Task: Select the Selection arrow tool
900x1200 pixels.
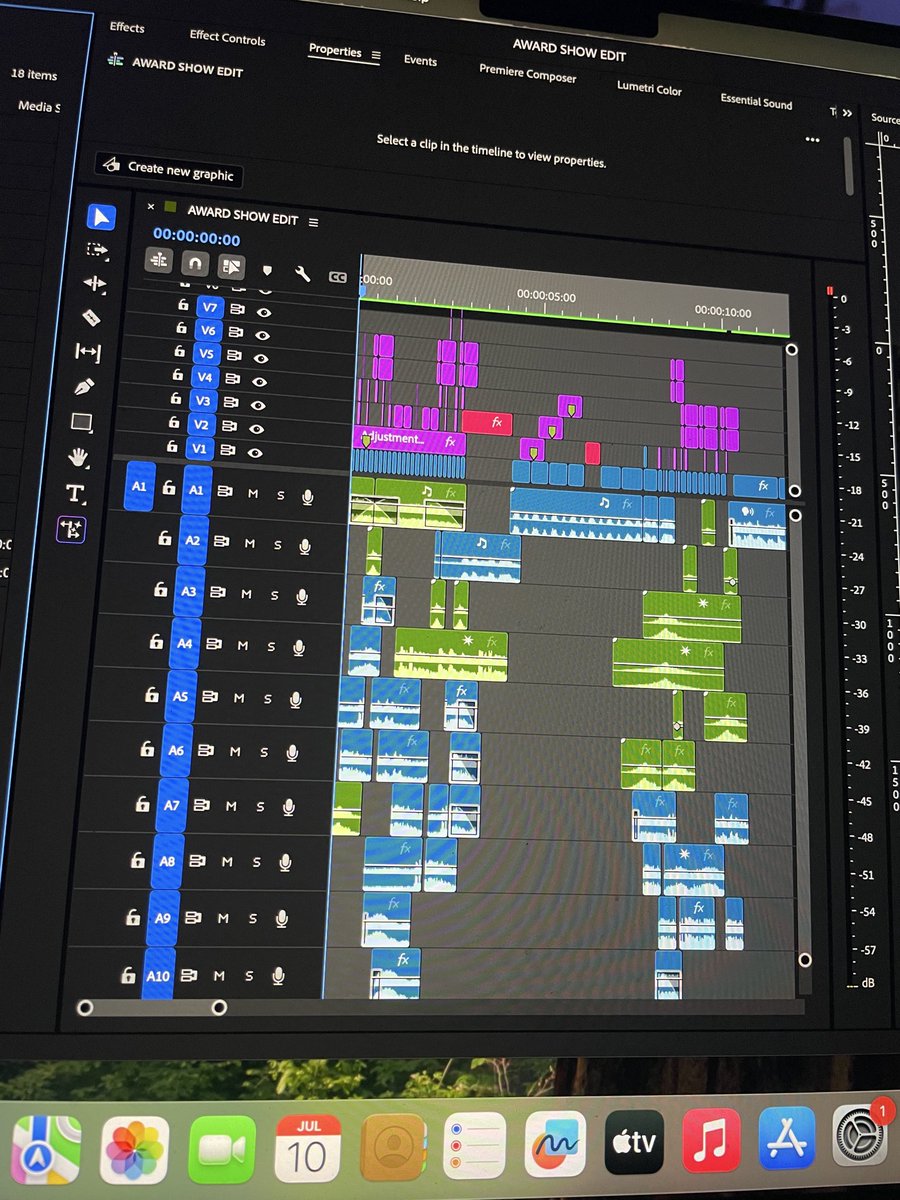Action: click(102, 217)
